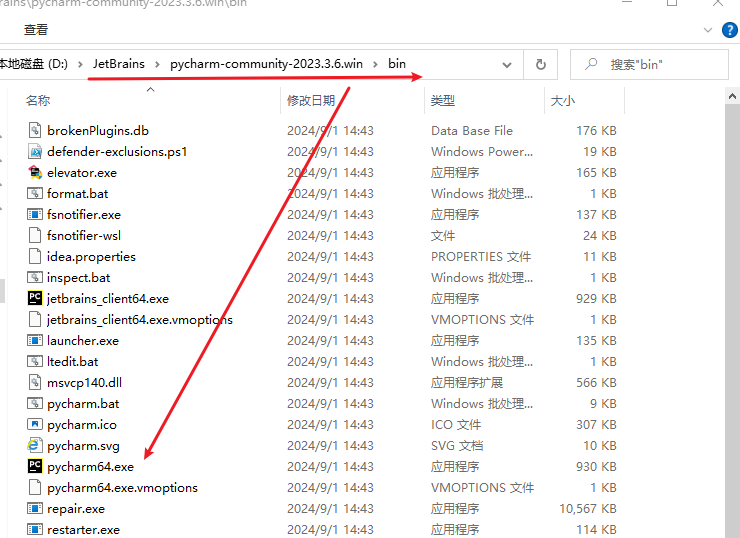740x538 pixels.
Task: Select the launcher.exe icon
Action: click(35, 340)
